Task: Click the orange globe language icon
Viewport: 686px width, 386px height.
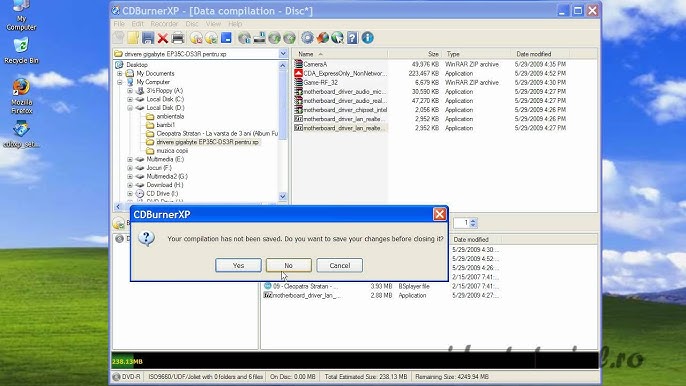Action: click(x=322, y=38)
